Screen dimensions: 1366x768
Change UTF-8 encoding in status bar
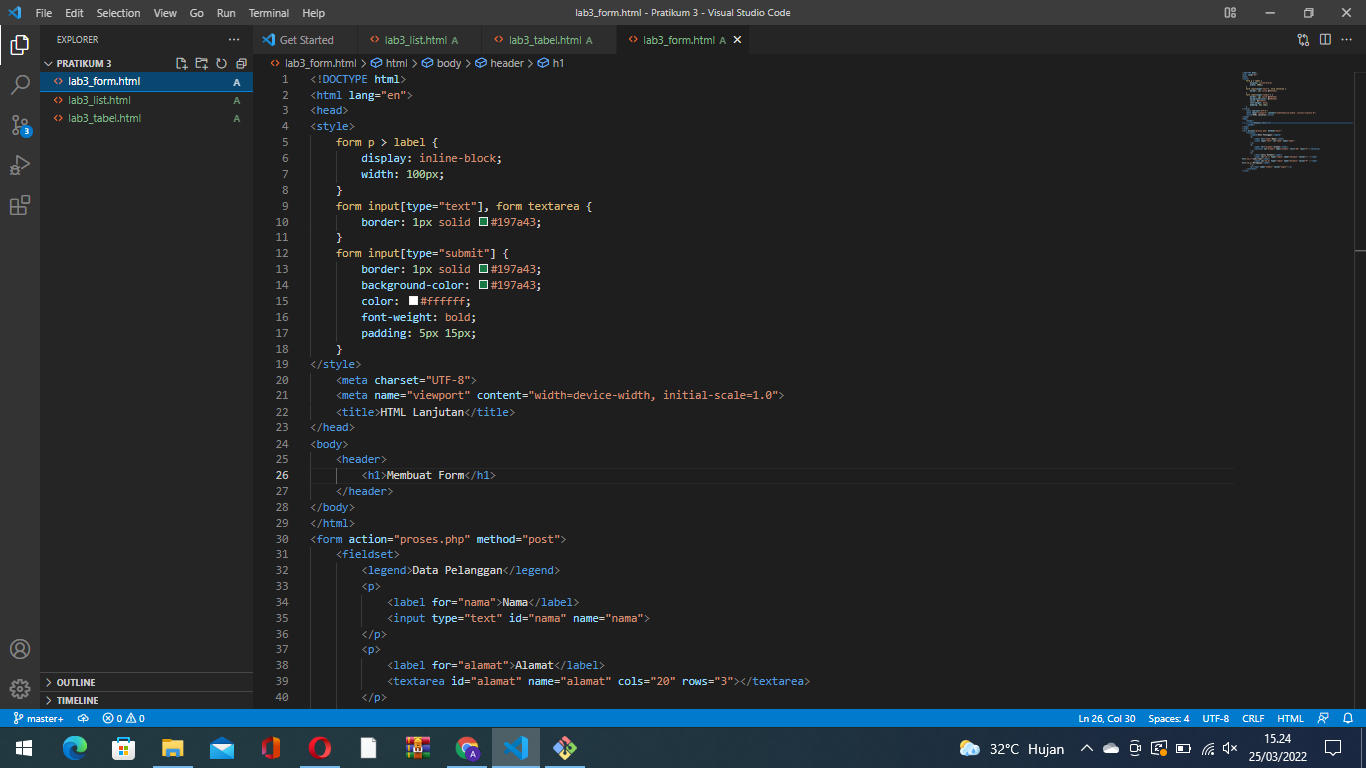[x=1215, y=718]
